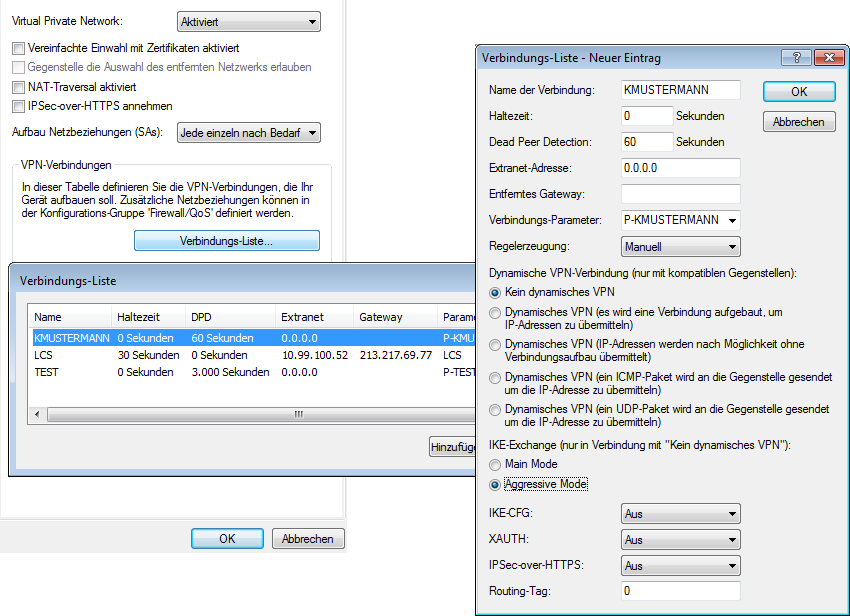Screen dimensions: 850x616
Task: Close the Neuer Eintrag dialog
Action: click(x=824, y=58)
